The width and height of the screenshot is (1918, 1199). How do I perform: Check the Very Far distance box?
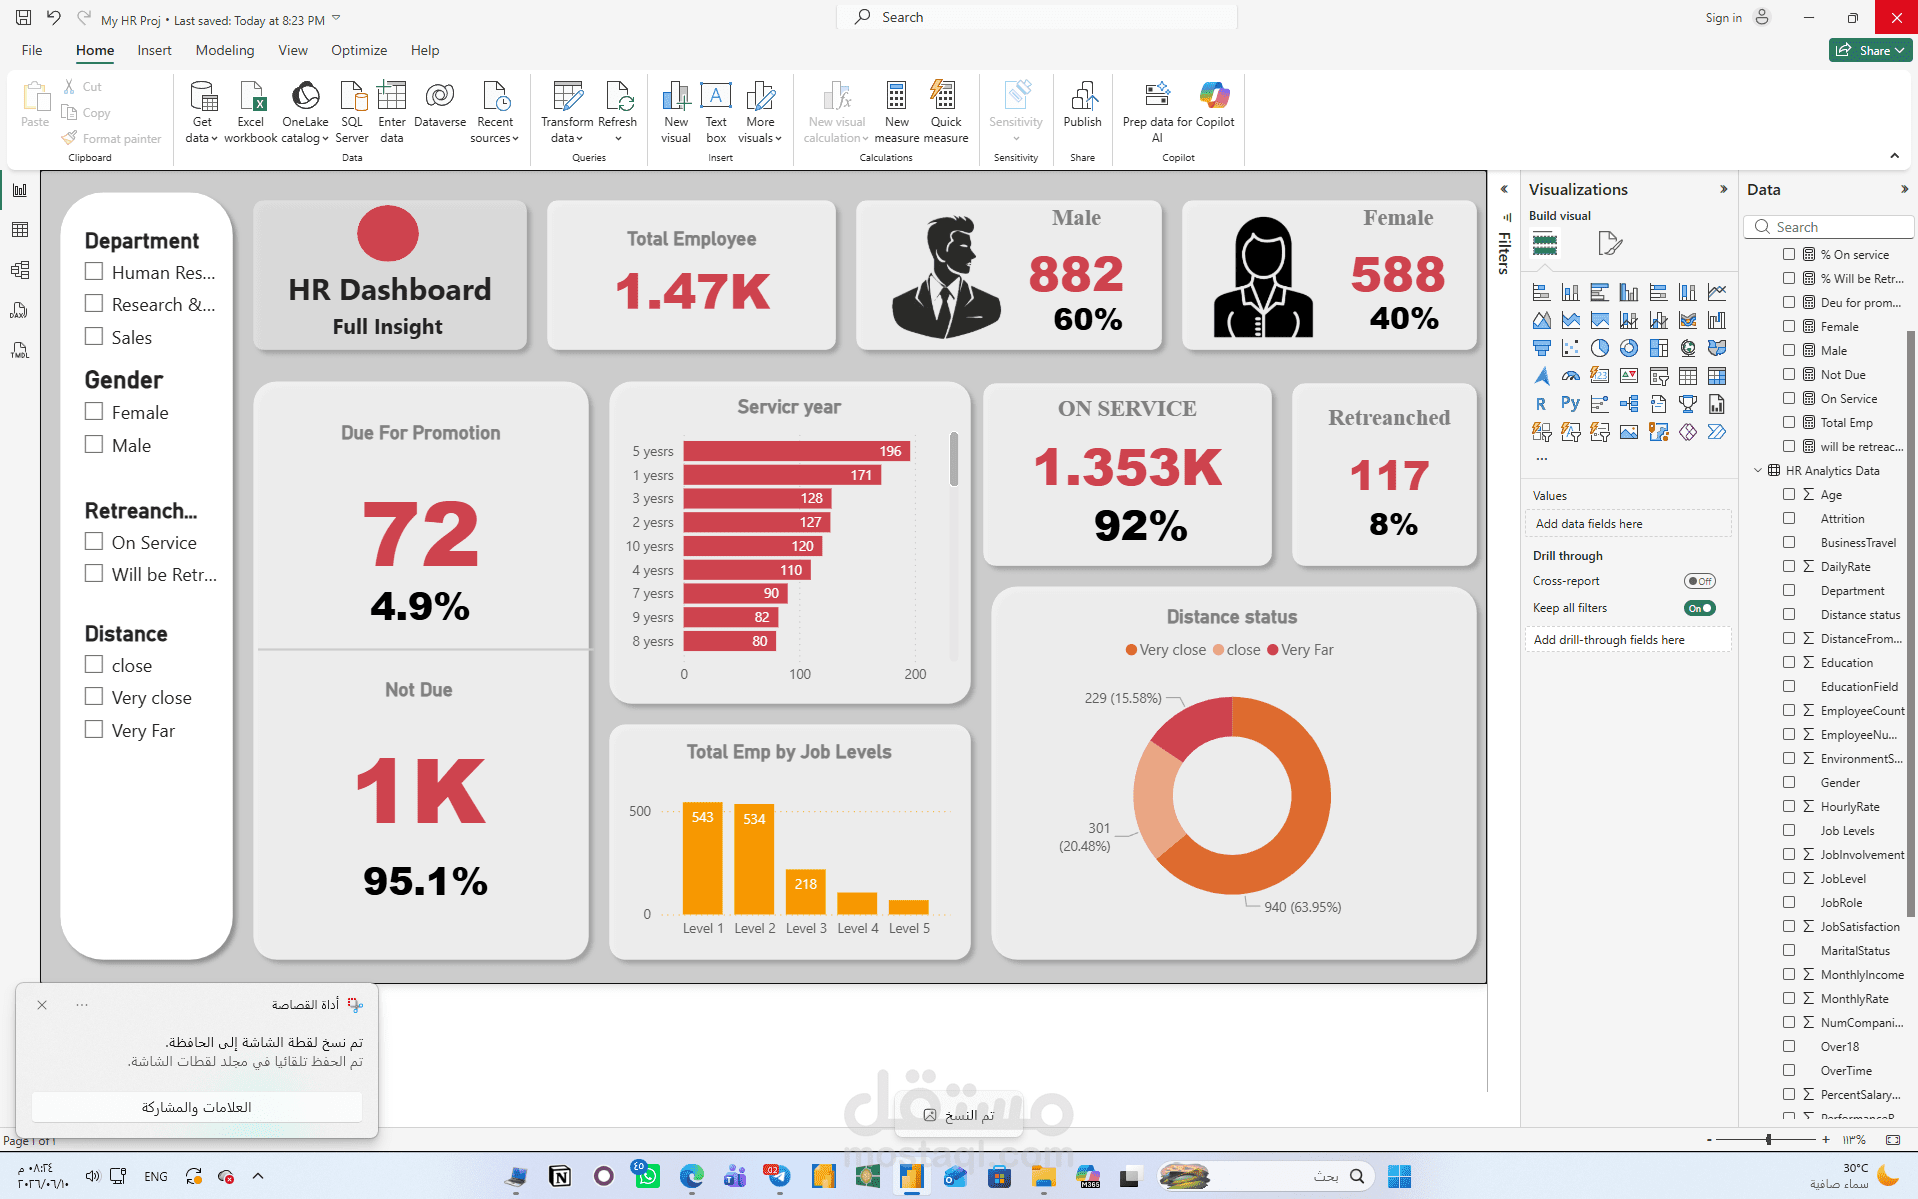[x=94, y=729]
